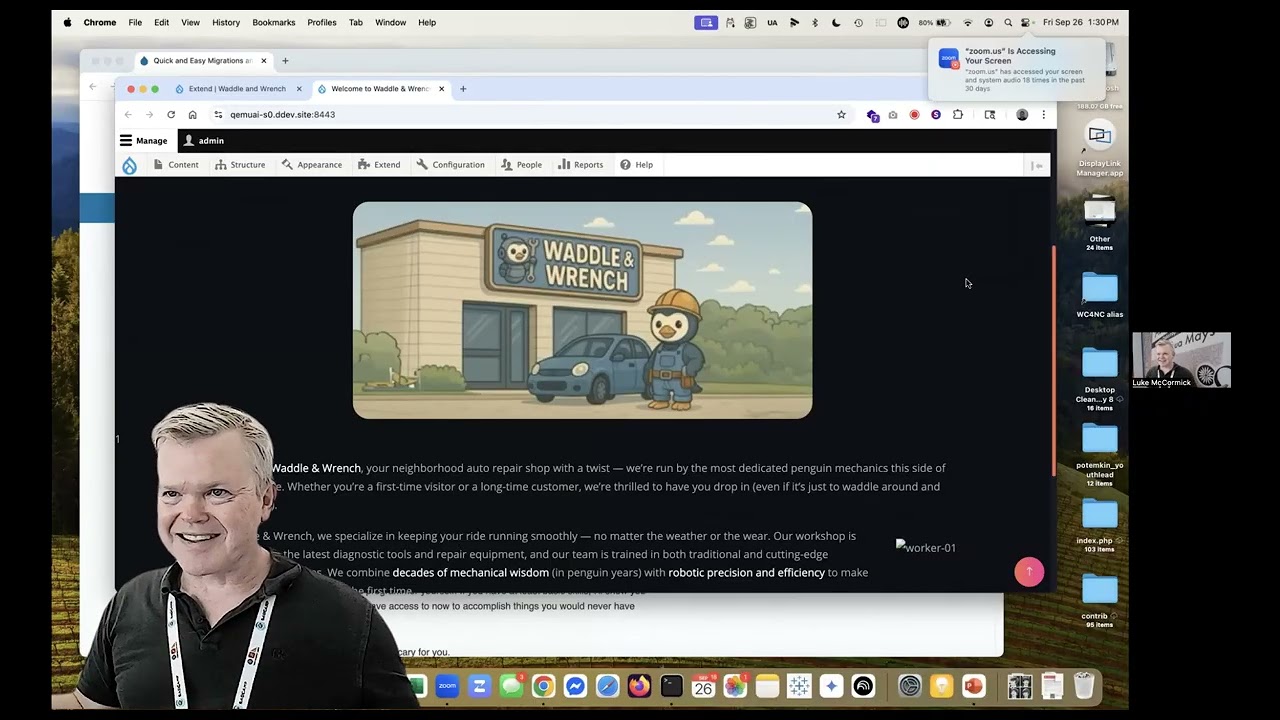Click the Waddle & Wrench shop hero image
1280x720 pixels.
click(582, 310)
